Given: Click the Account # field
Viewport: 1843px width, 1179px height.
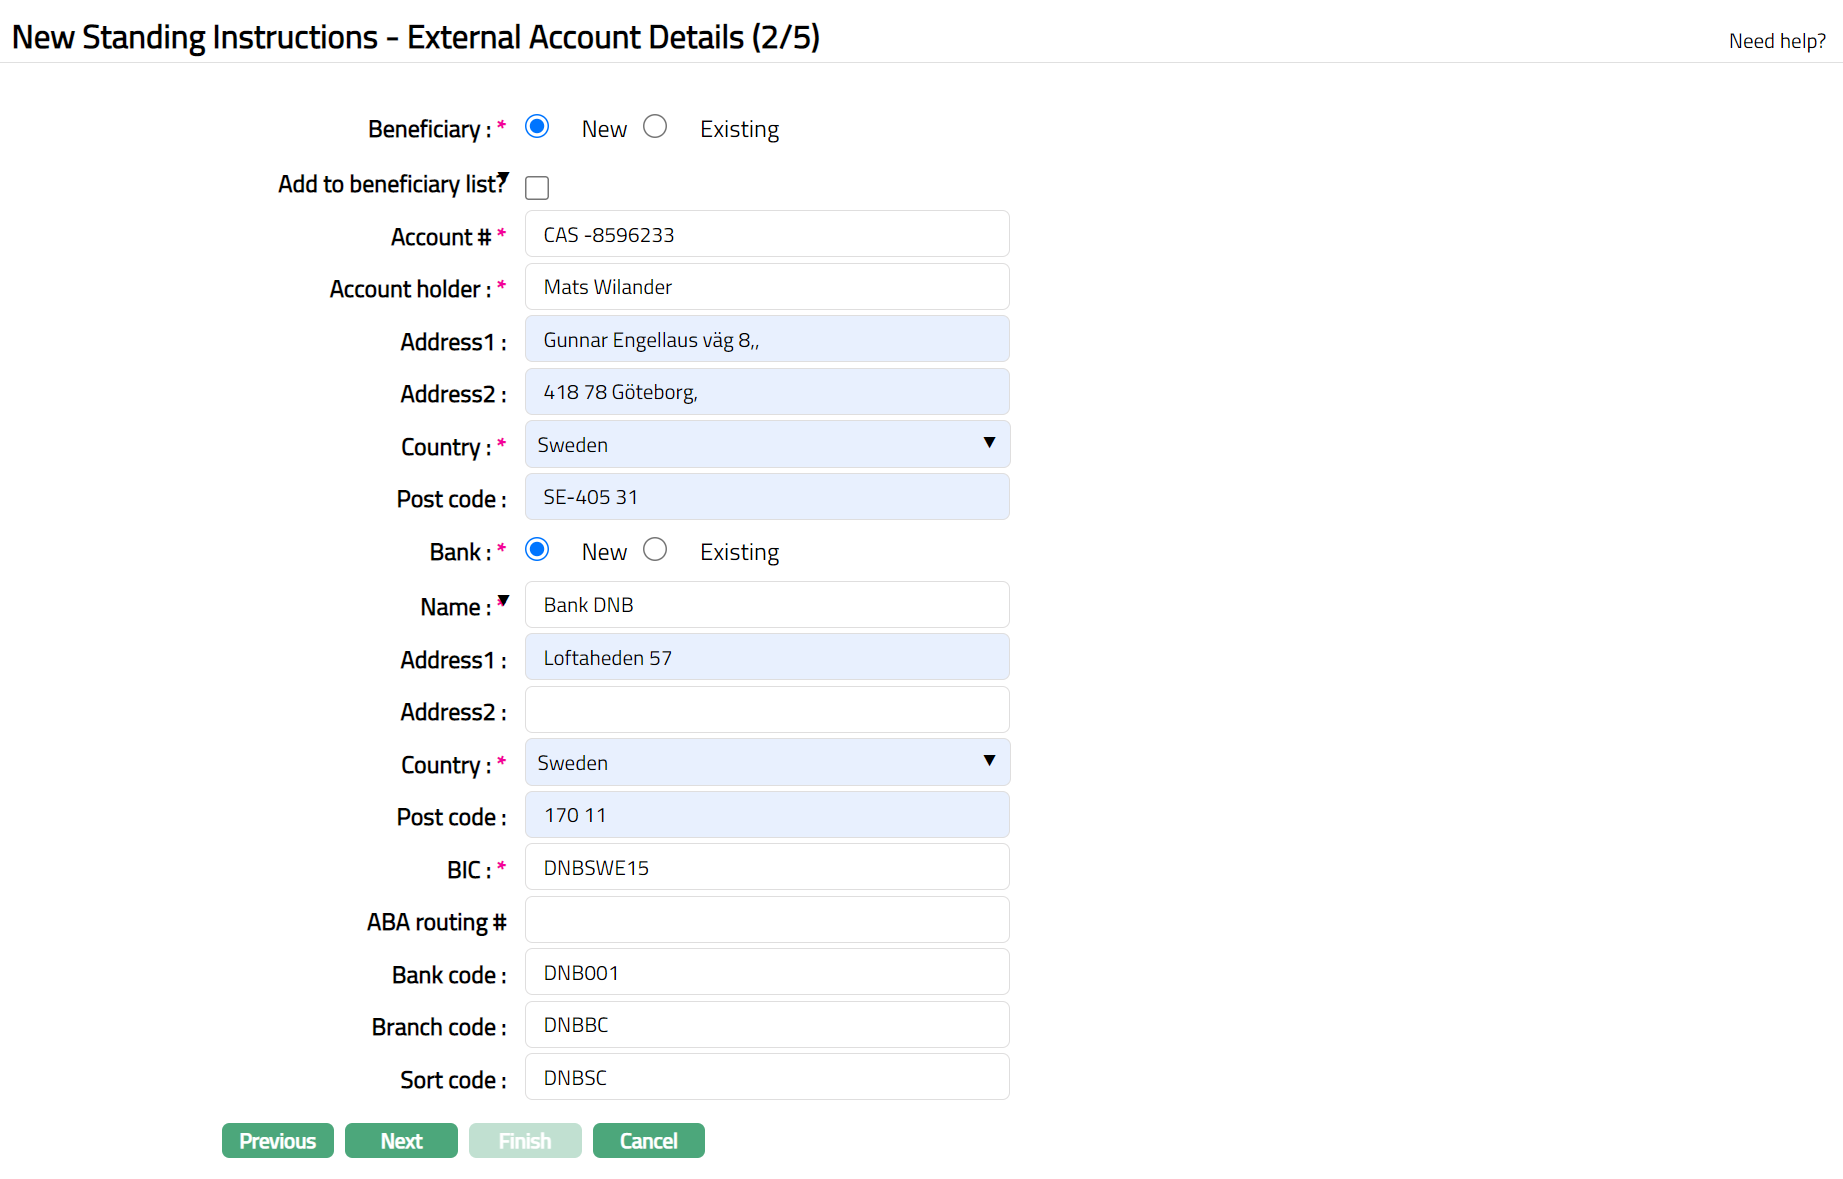Looking at the screenshot, I should point(767,234).
